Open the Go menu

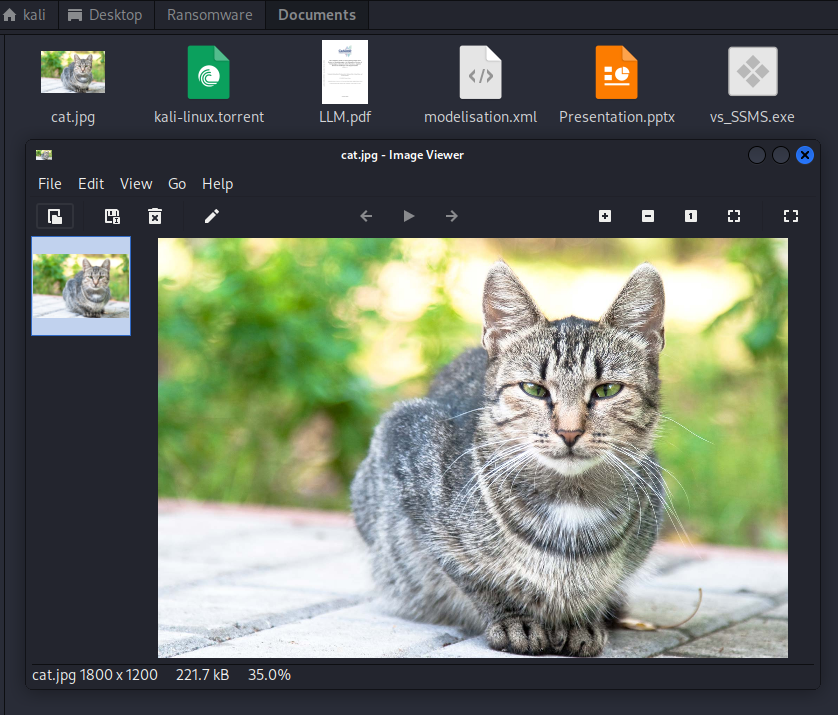pyautogui.click(x=177, y=184)
